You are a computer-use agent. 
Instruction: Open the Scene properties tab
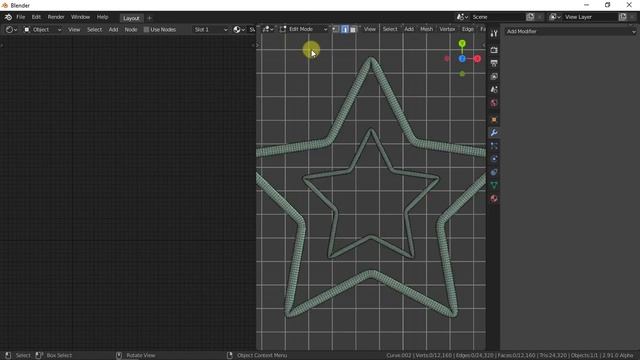494,89
